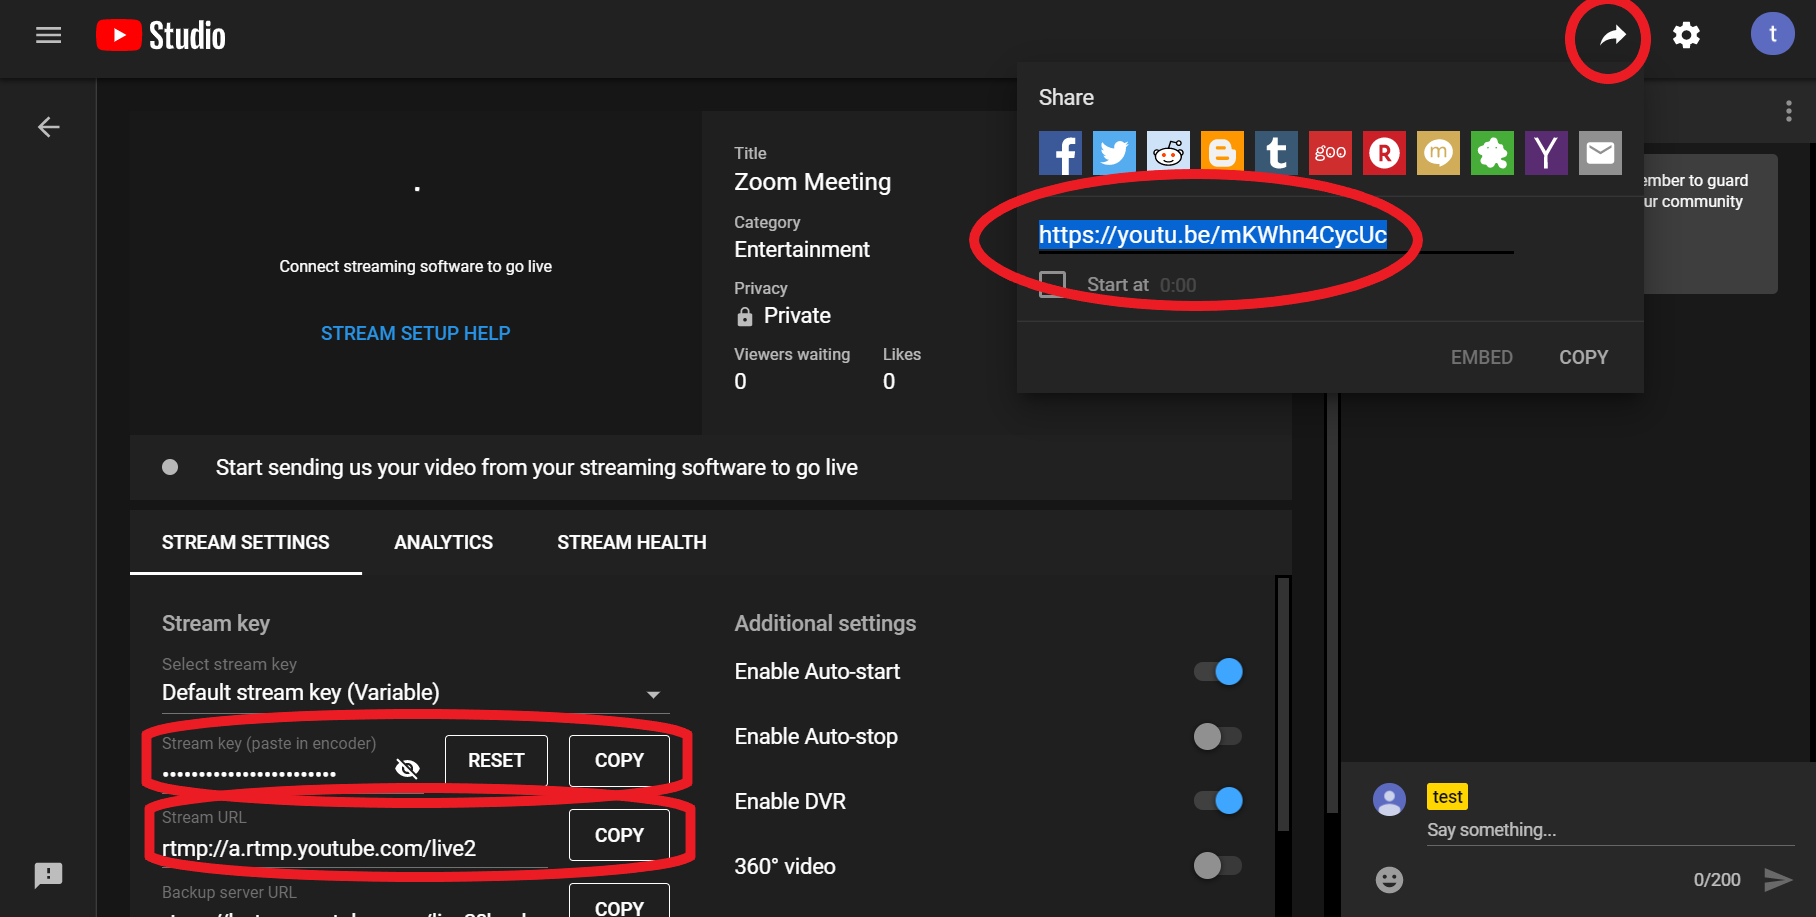Screen dimensions: 1816x917
Task: Share to Rakuten
Action: [1384, 153]
